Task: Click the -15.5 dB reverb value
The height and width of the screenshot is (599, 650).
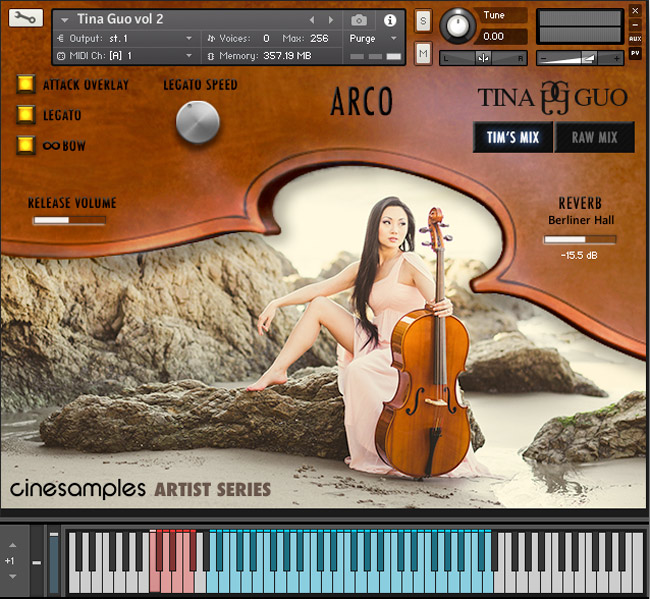Action: pyautogui.click(x=579, y=255)
